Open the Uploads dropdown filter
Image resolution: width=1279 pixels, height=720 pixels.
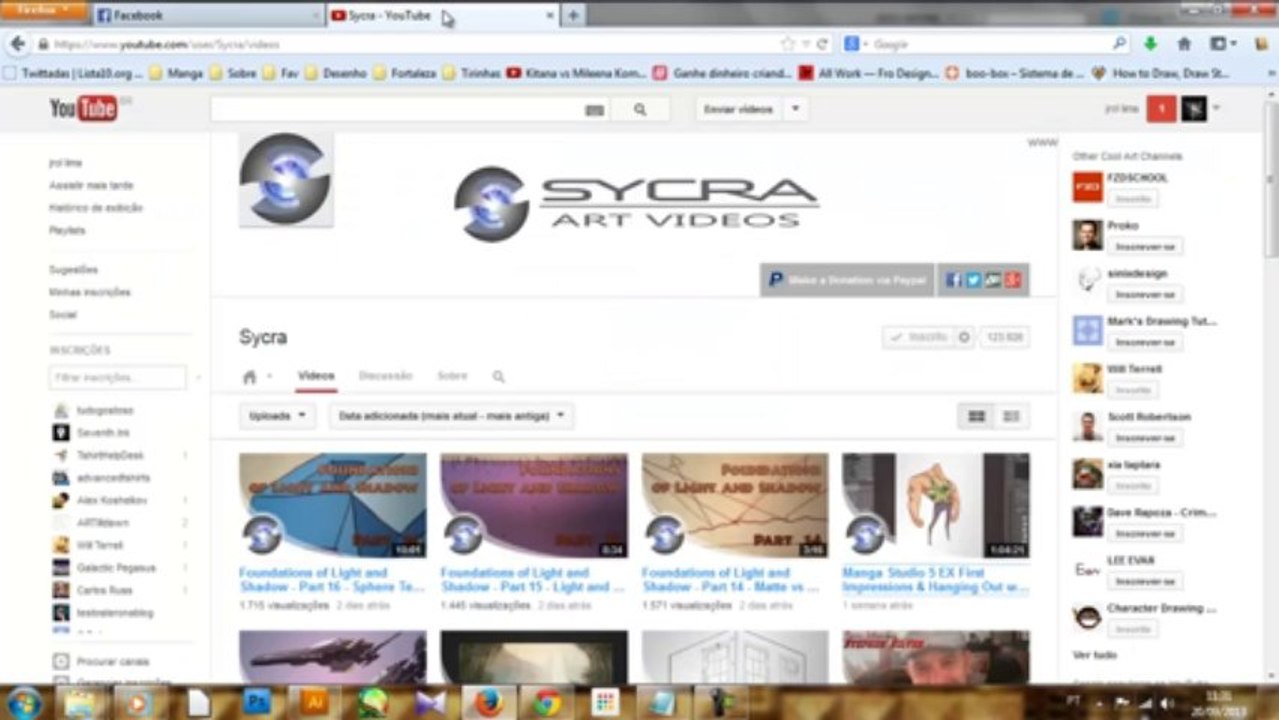[277, 416]
